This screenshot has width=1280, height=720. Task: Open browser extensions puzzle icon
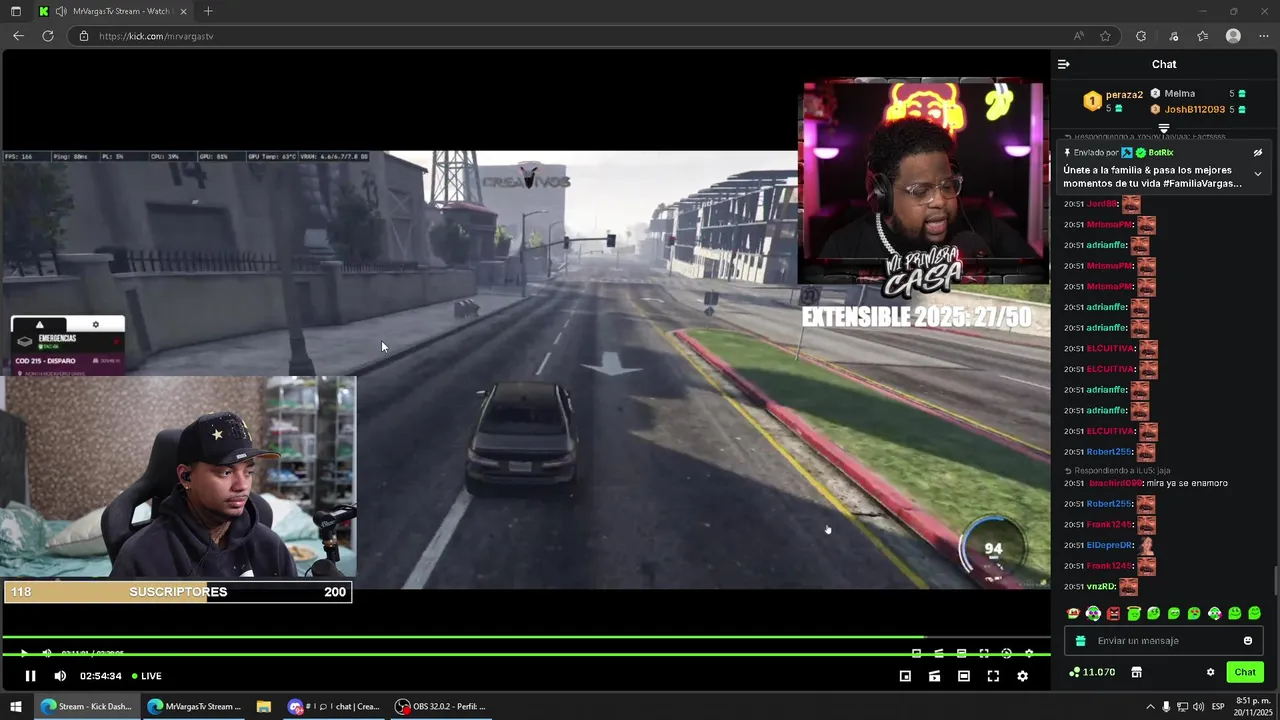tap(1141, 36)
